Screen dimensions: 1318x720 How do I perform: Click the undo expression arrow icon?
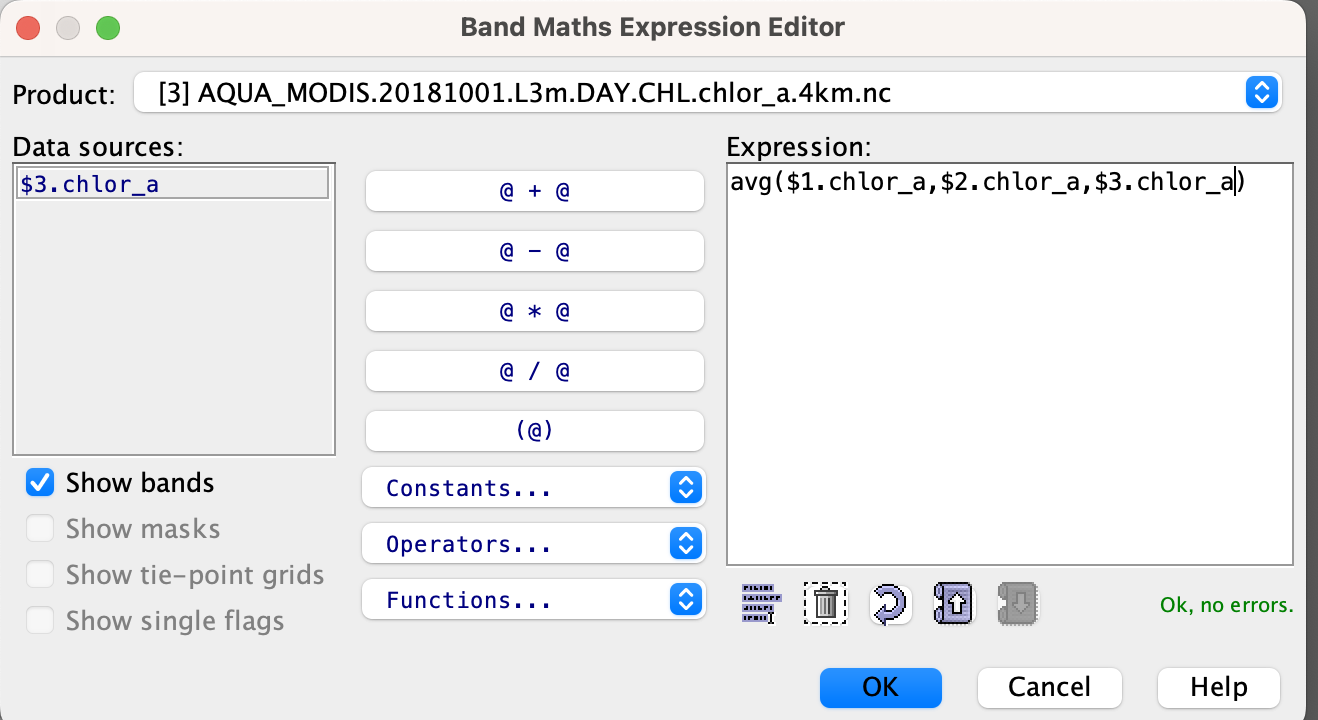click(889, 603)
